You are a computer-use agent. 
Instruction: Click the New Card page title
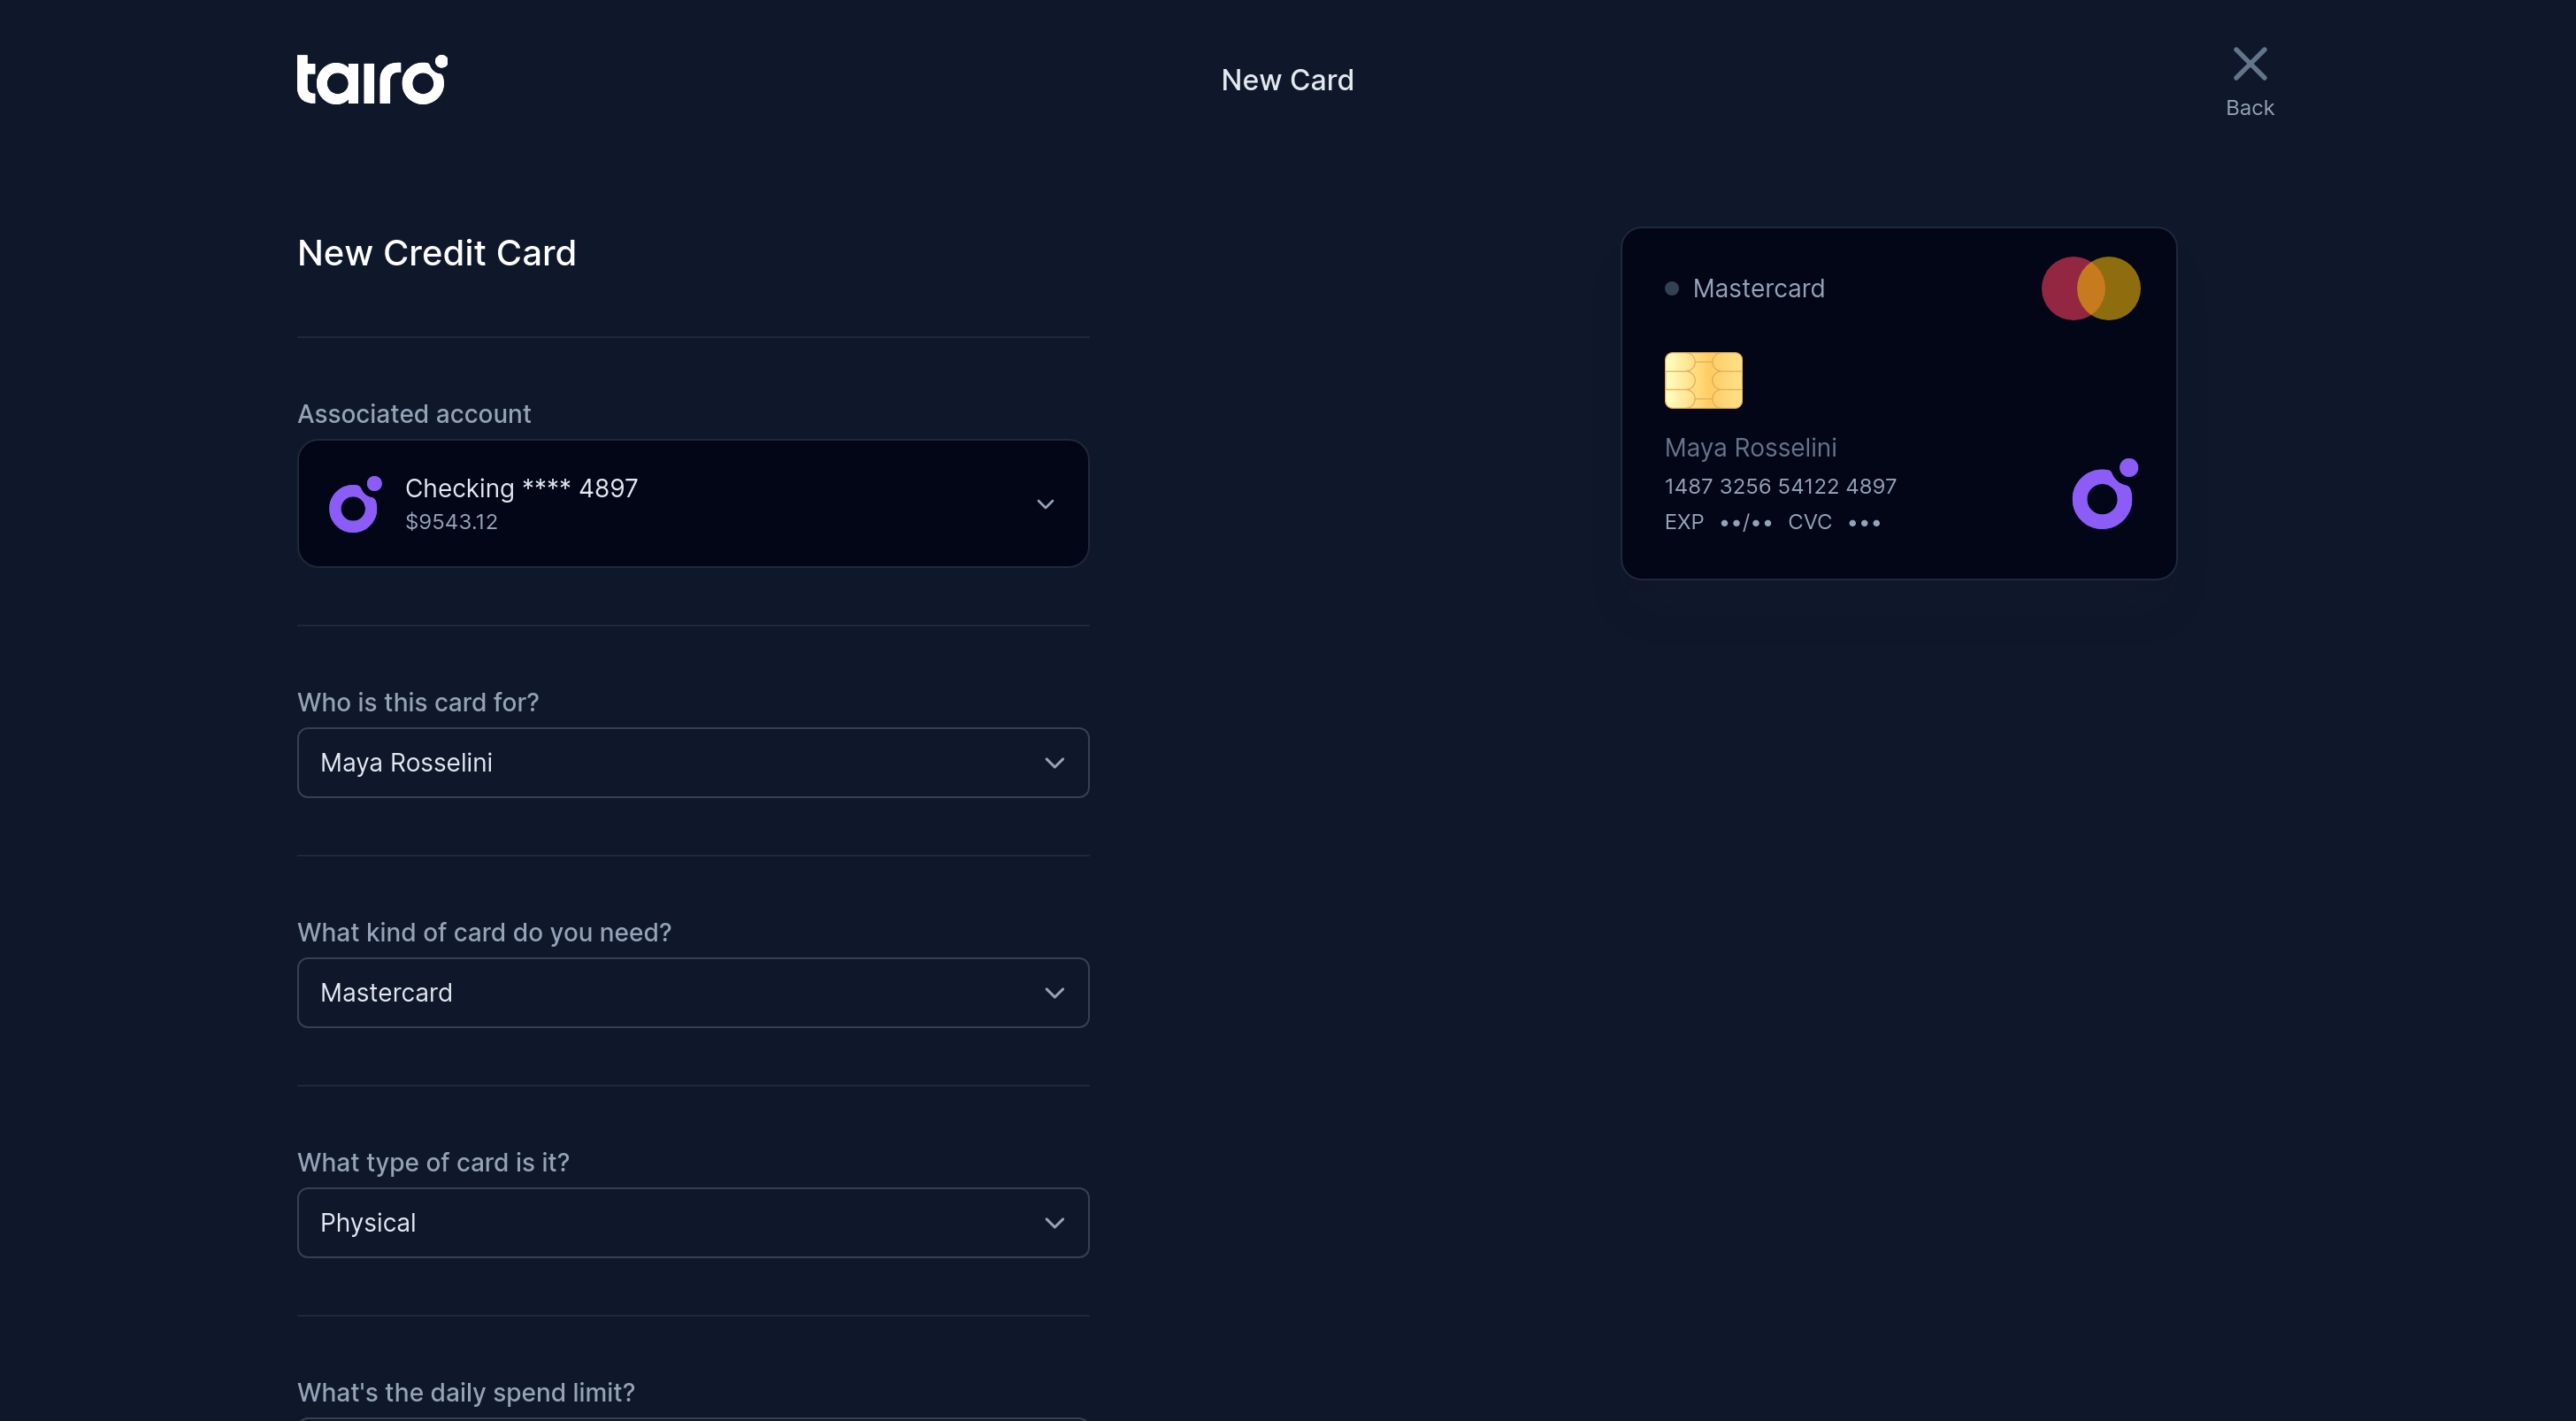[1286, 80]
